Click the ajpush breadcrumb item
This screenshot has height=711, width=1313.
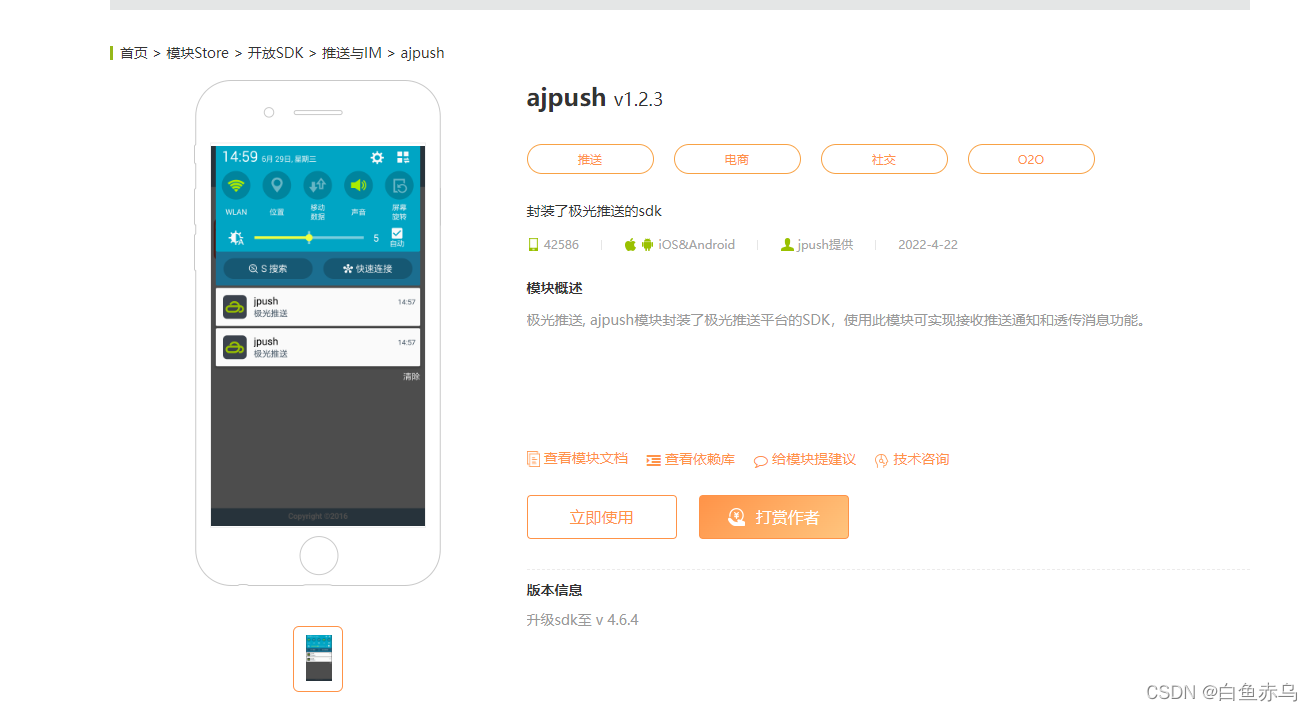(422, 53)
